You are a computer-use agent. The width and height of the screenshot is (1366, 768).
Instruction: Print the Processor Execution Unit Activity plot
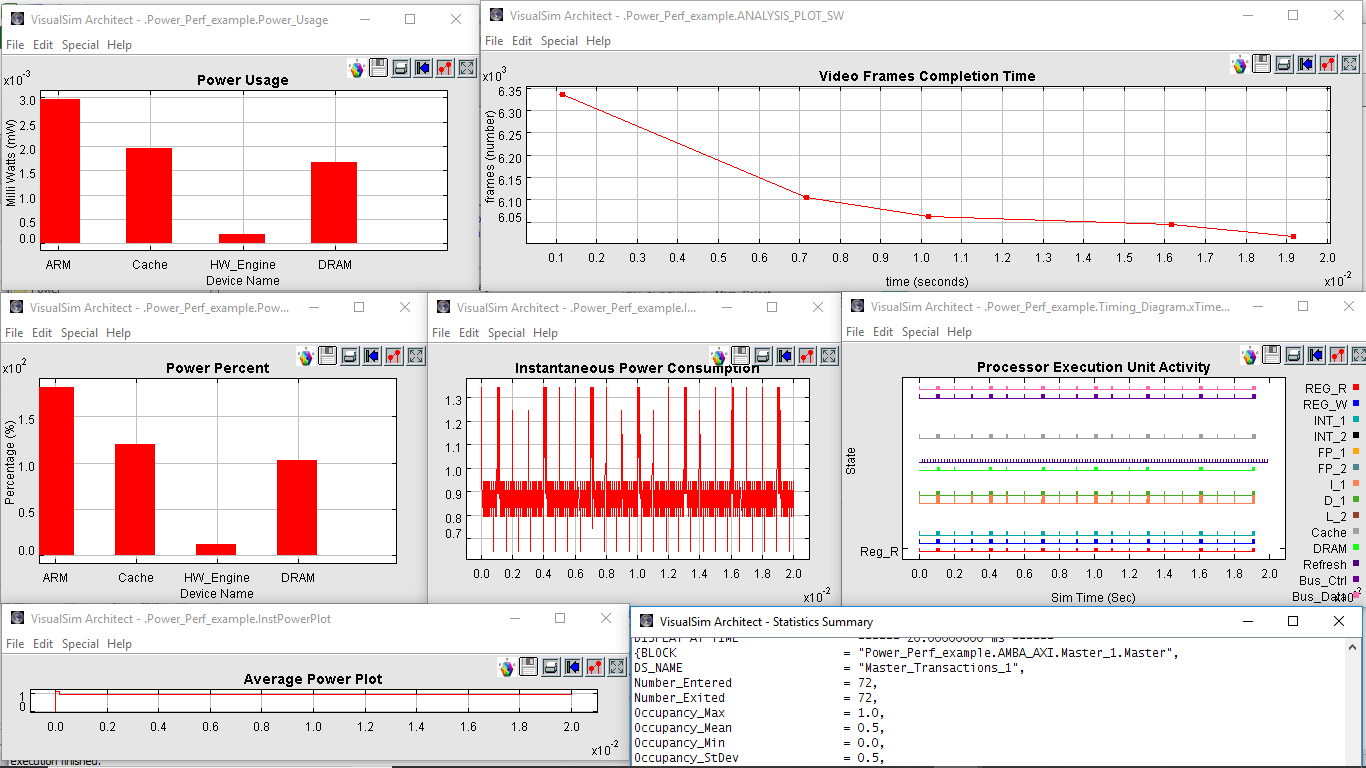(1293, 355)
